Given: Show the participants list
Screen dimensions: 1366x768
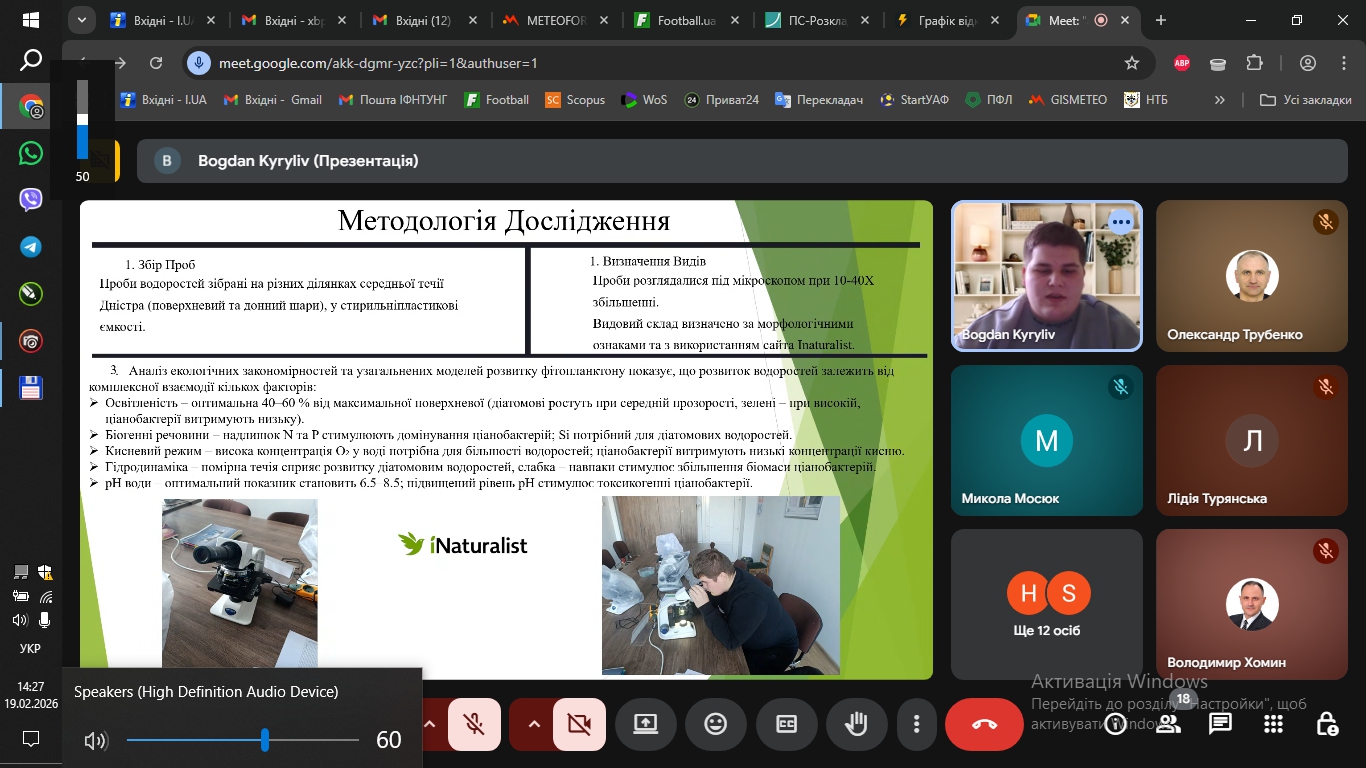Looking at the screenshot, I should (1168, 724).
